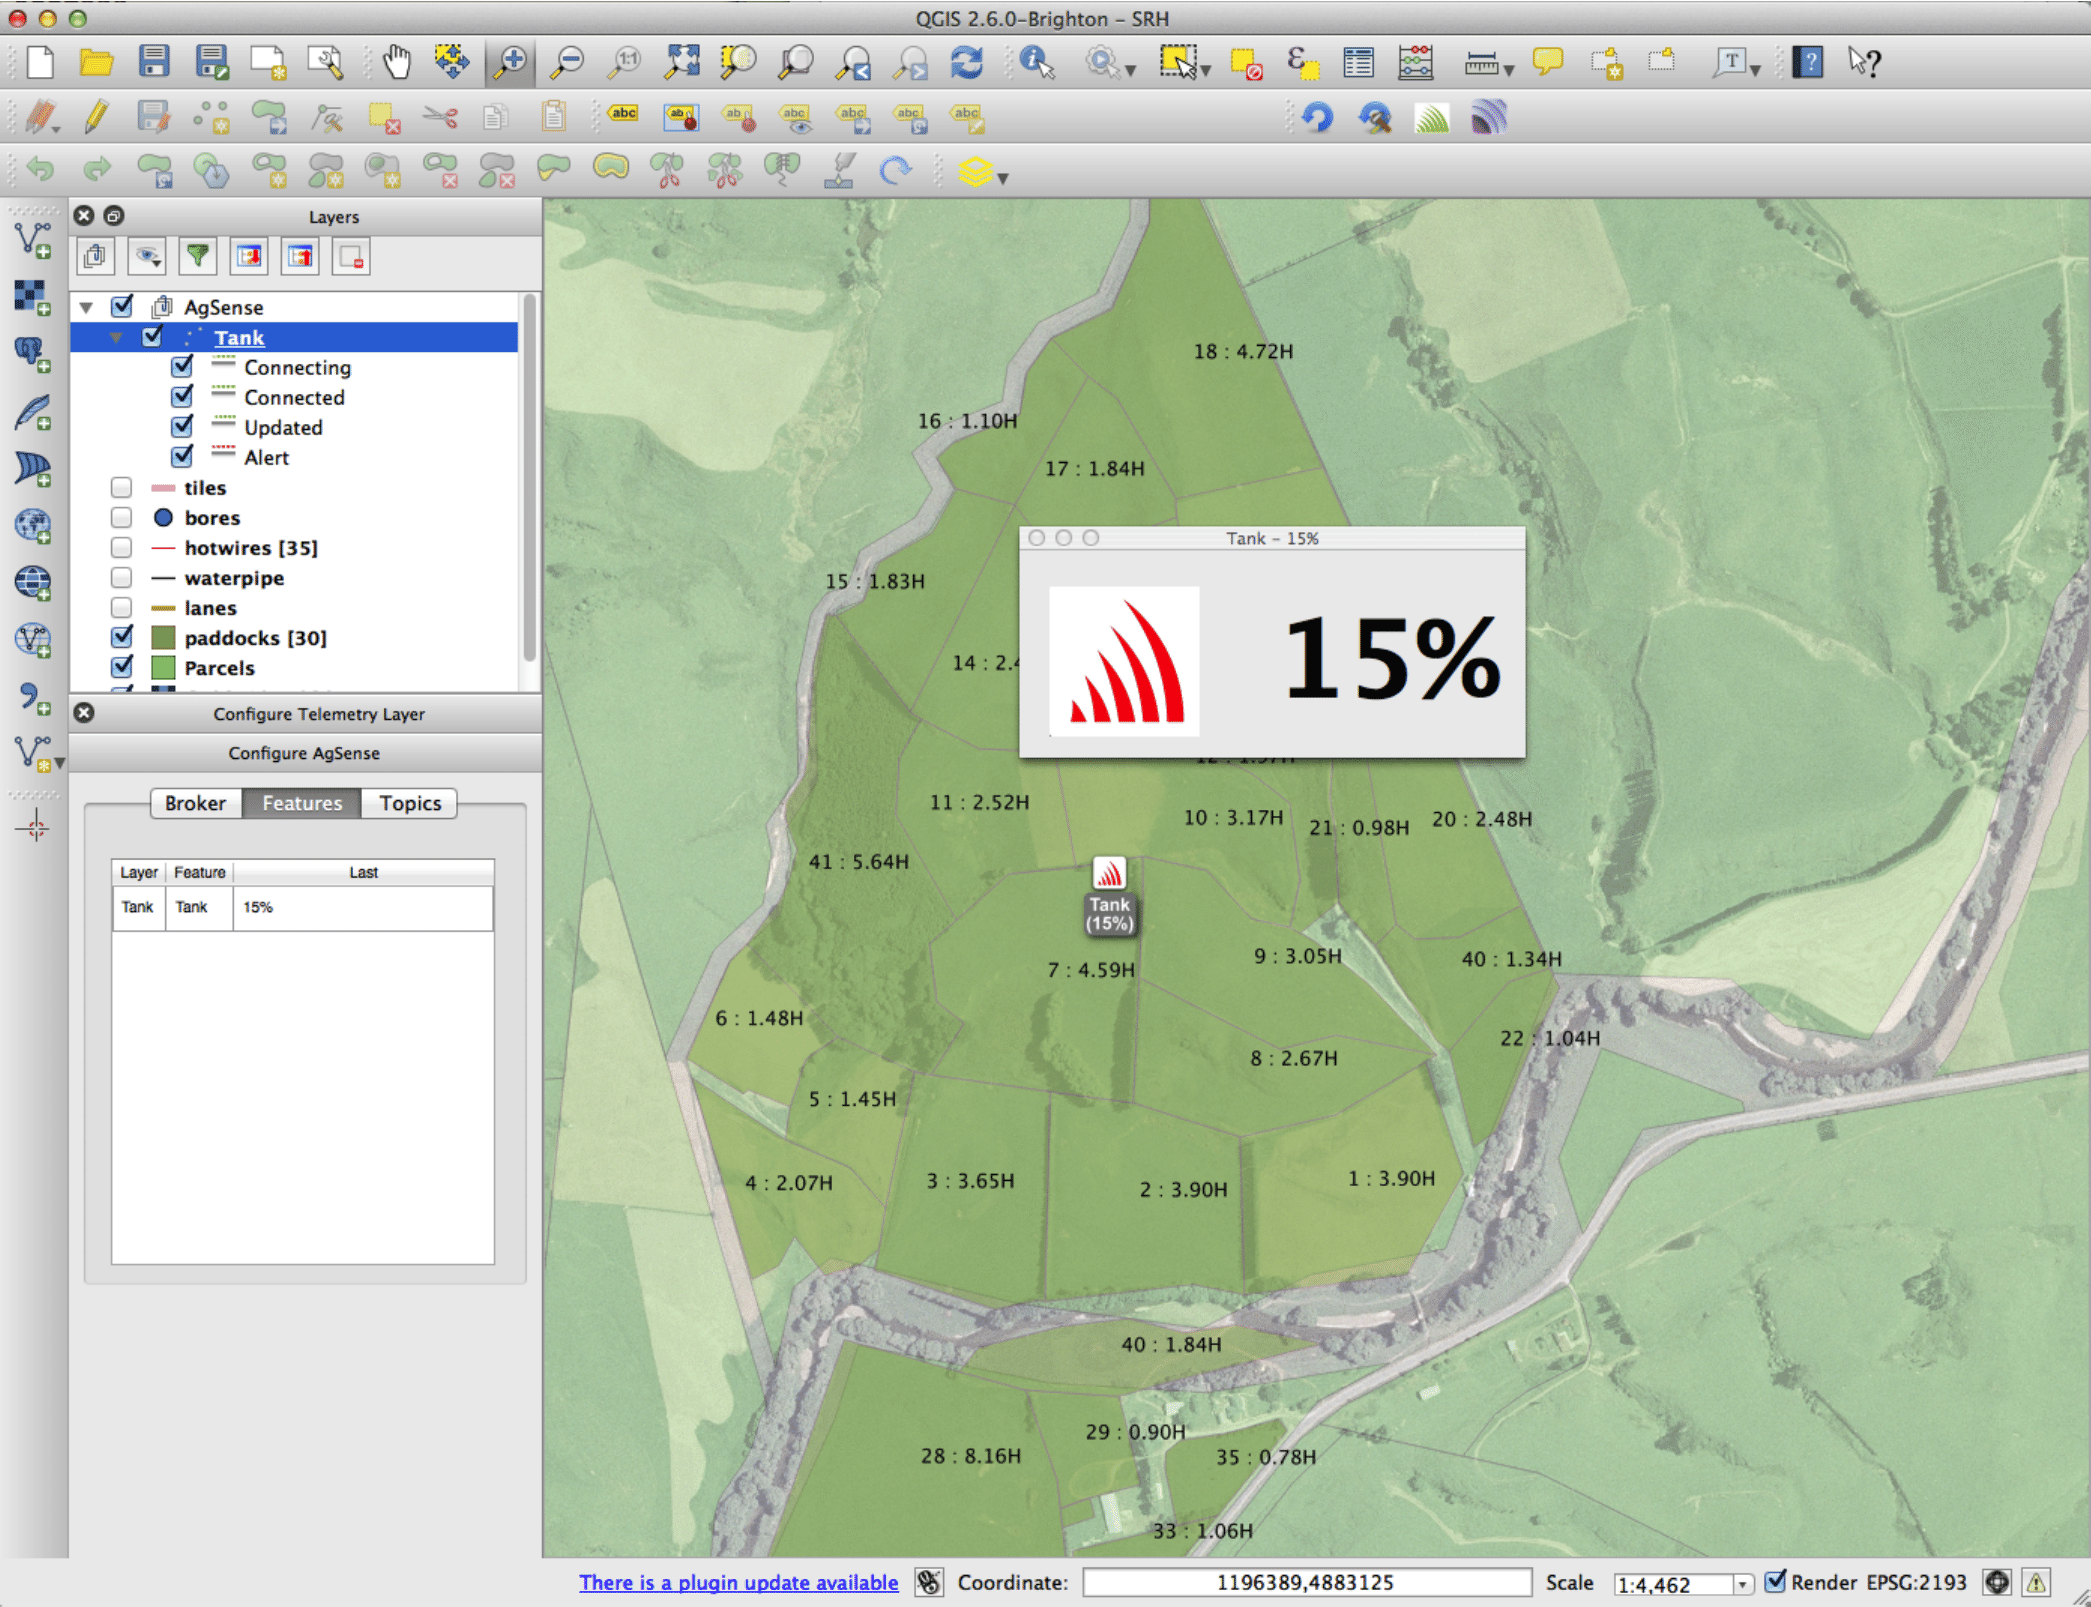Toggle the AgSense group checkbox
The width and height of the screenshot is (2091, 1607).
pos(122,306)
